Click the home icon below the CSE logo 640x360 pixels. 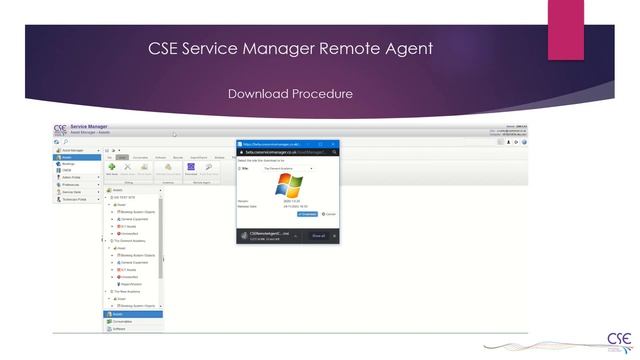coord(57,142)
